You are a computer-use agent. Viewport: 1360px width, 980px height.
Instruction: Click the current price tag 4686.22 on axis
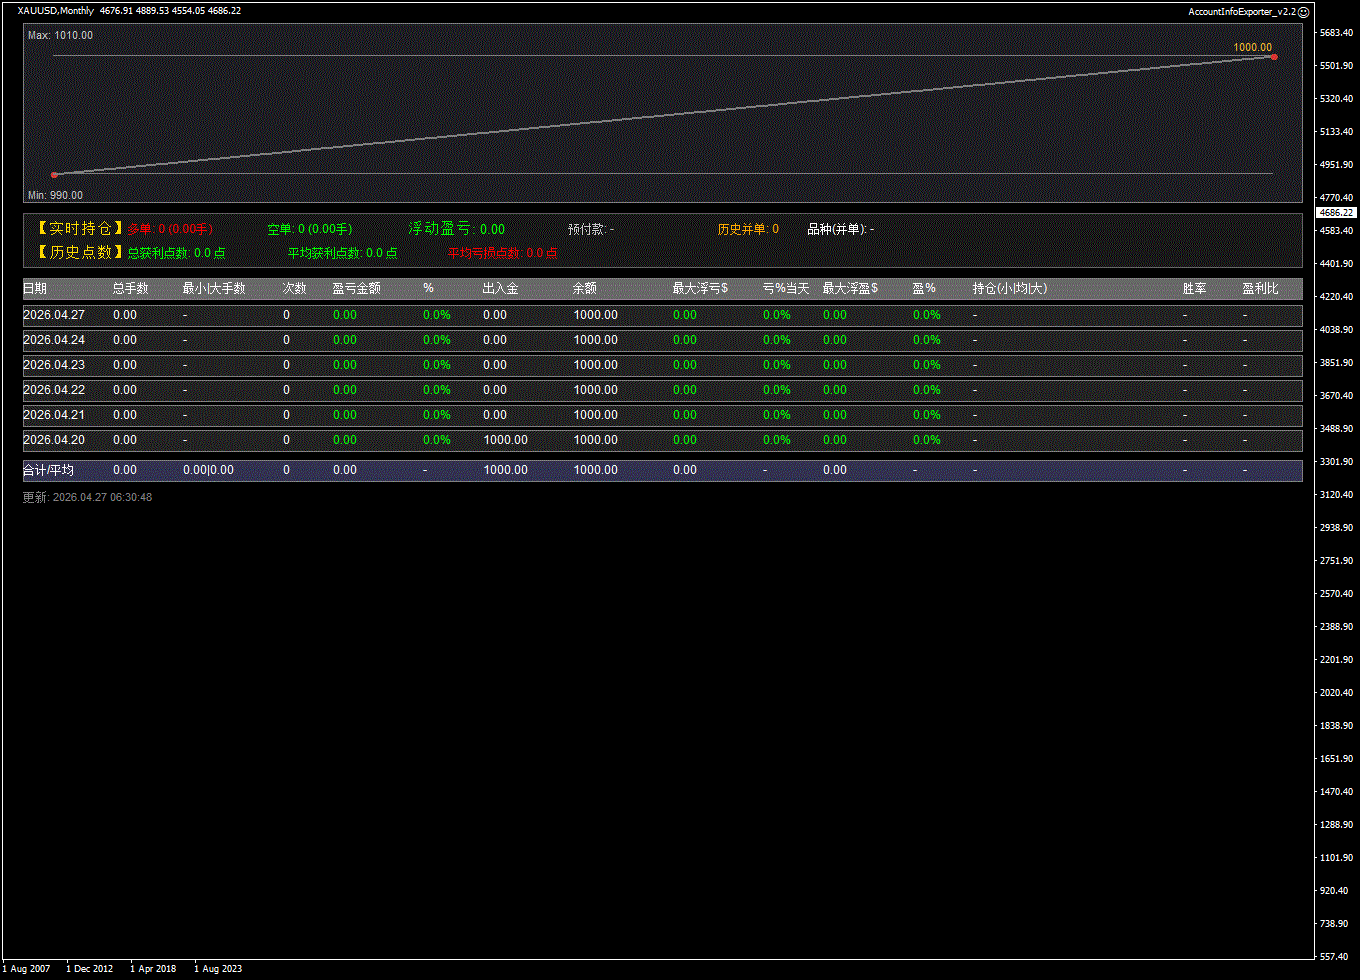point(1336,213)
